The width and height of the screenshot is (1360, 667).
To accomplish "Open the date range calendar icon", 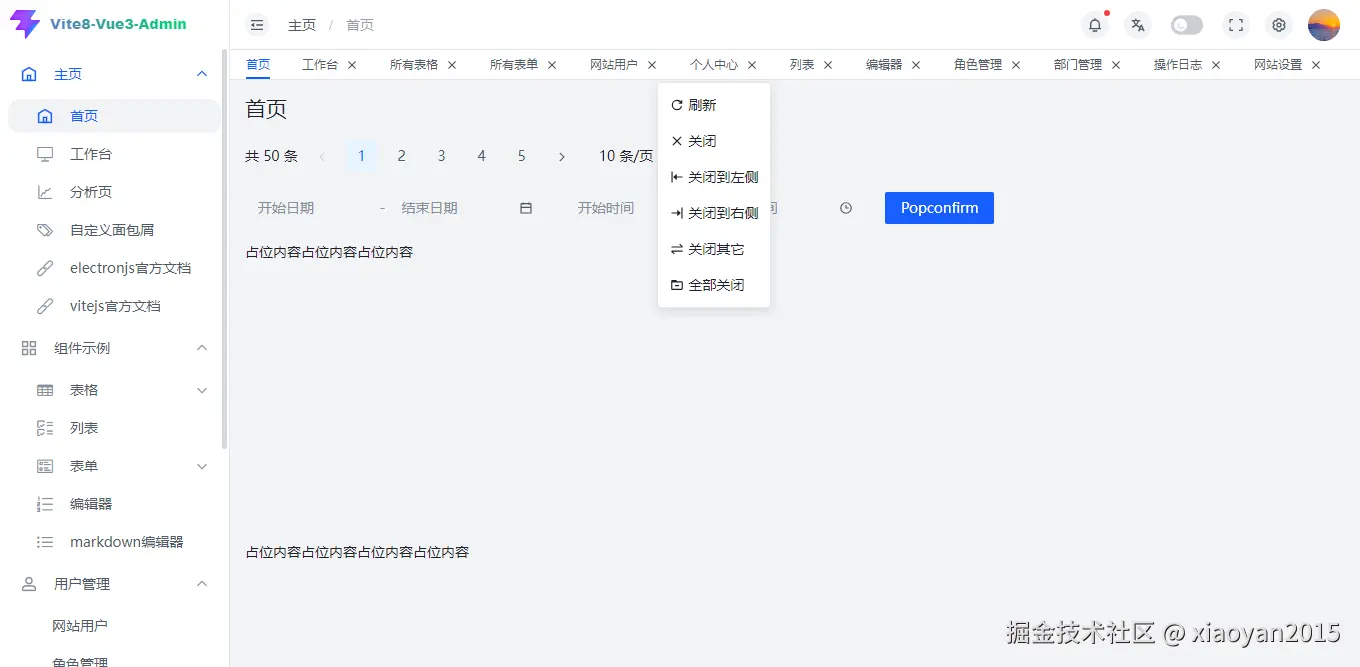I will [x=526, y=208].
